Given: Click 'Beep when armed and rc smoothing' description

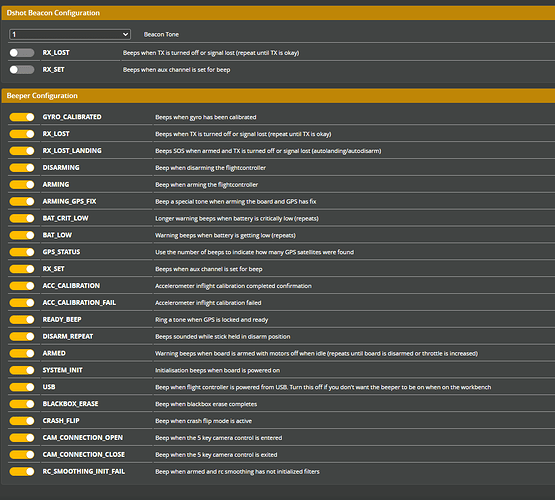Looking at the screenshot, I should click(x=237, y=472).
